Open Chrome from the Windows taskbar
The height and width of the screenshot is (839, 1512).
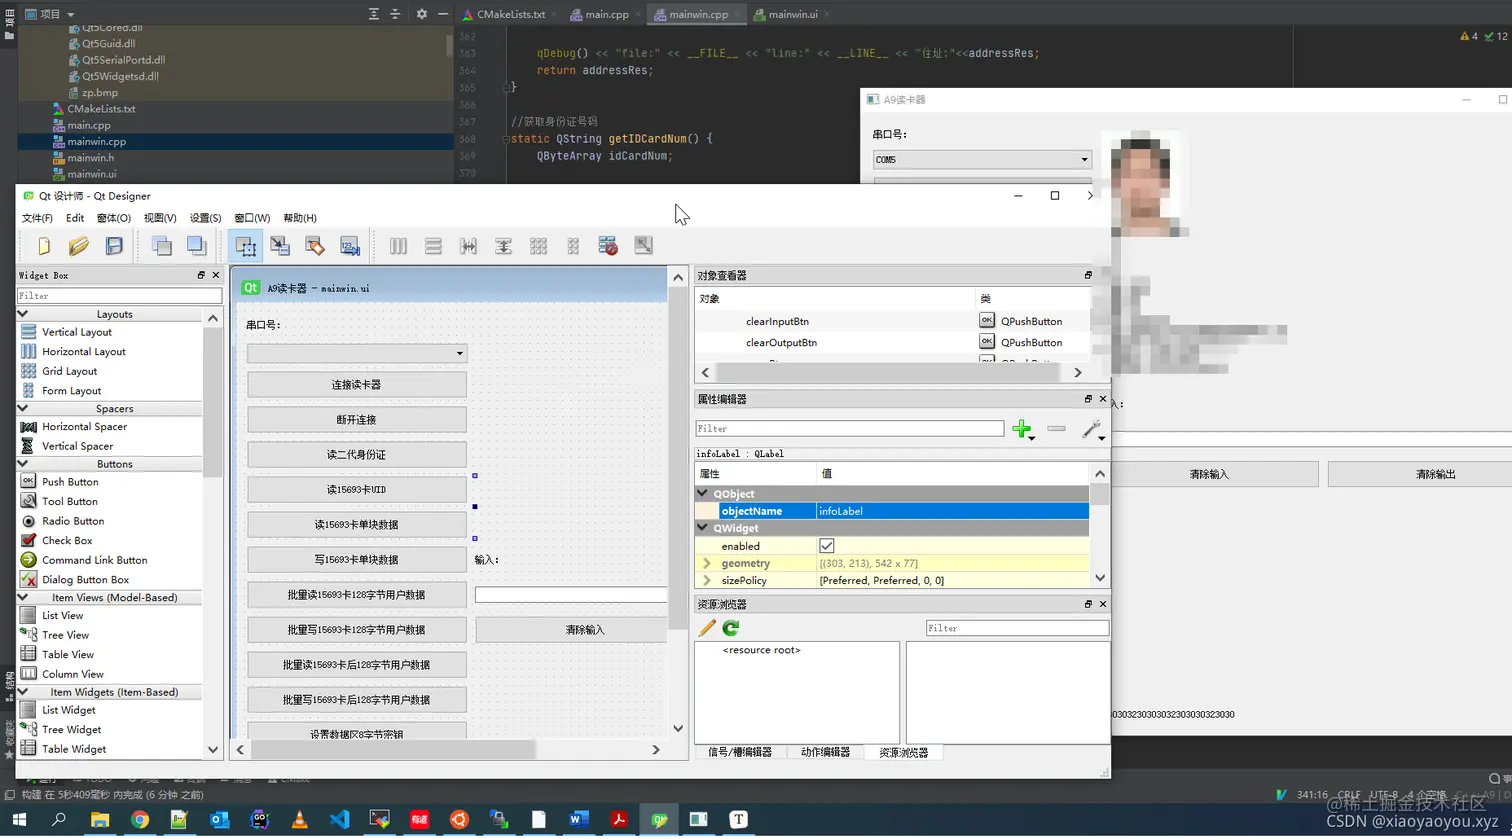coord(139,819)
